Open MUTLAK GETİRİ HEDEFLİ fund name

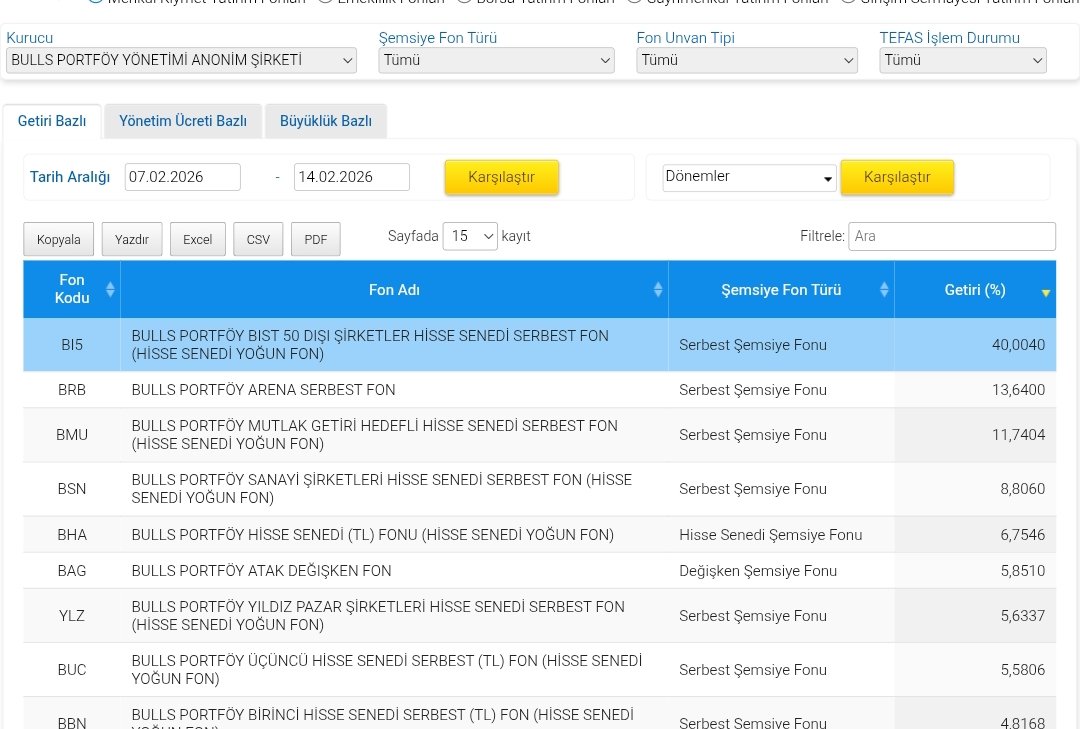tap(374, 435)
